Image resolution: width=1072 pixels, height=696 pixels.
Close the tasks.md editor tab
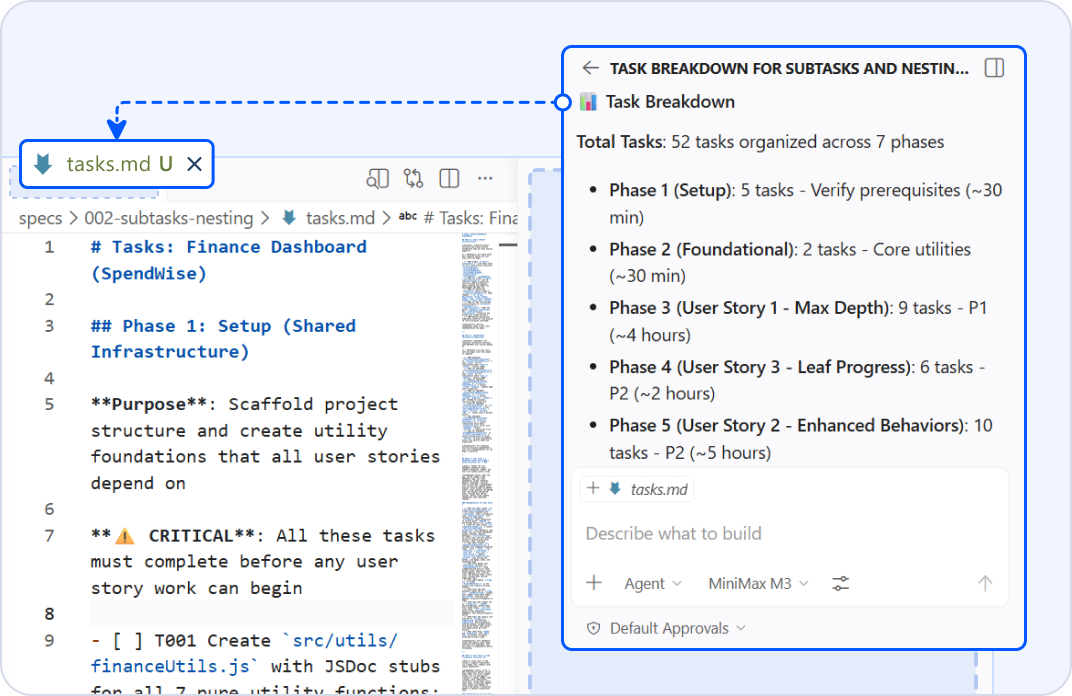pos(195,164)
